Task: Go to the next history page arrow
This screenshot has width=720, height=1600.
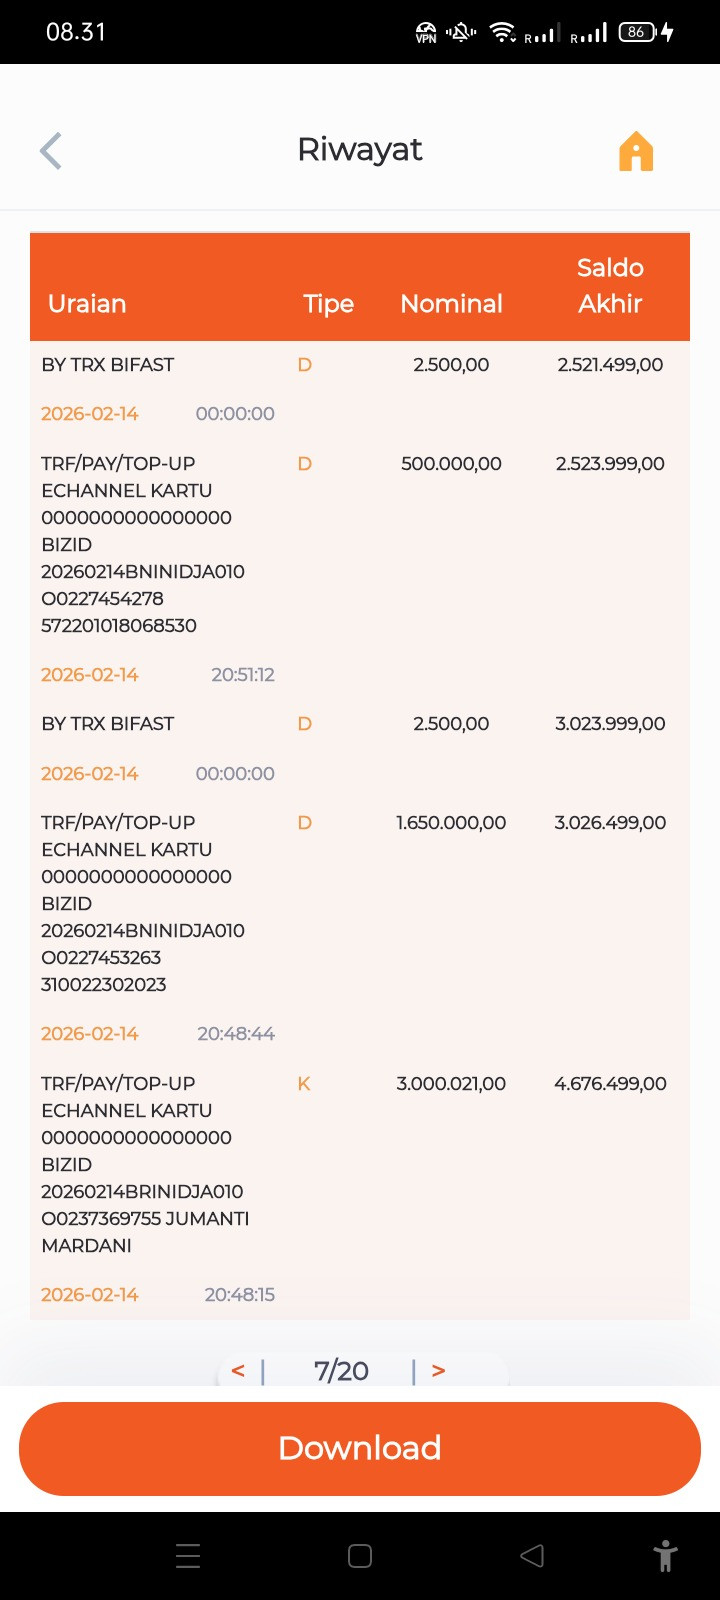Action: [x=438, y=1370]
